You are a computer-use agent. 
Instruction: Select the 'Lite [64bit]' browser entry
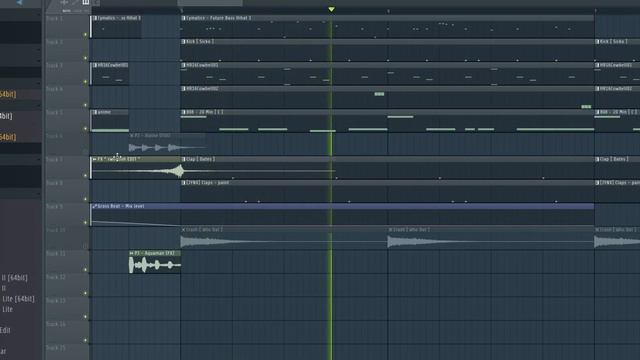[18, 299]
